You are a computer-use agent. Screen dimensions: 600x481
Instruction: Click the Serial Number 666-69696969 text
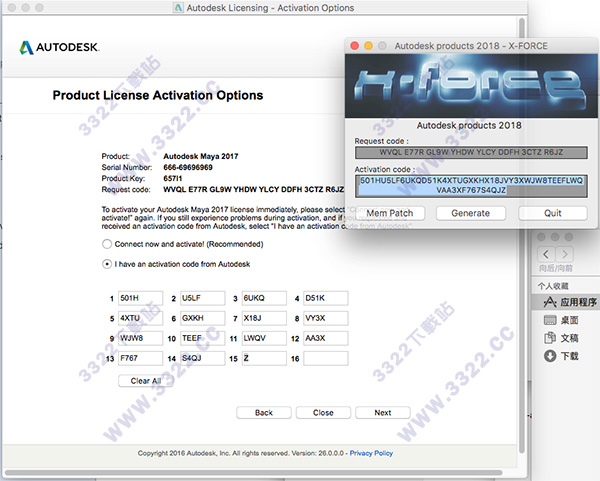coord(188,167)
